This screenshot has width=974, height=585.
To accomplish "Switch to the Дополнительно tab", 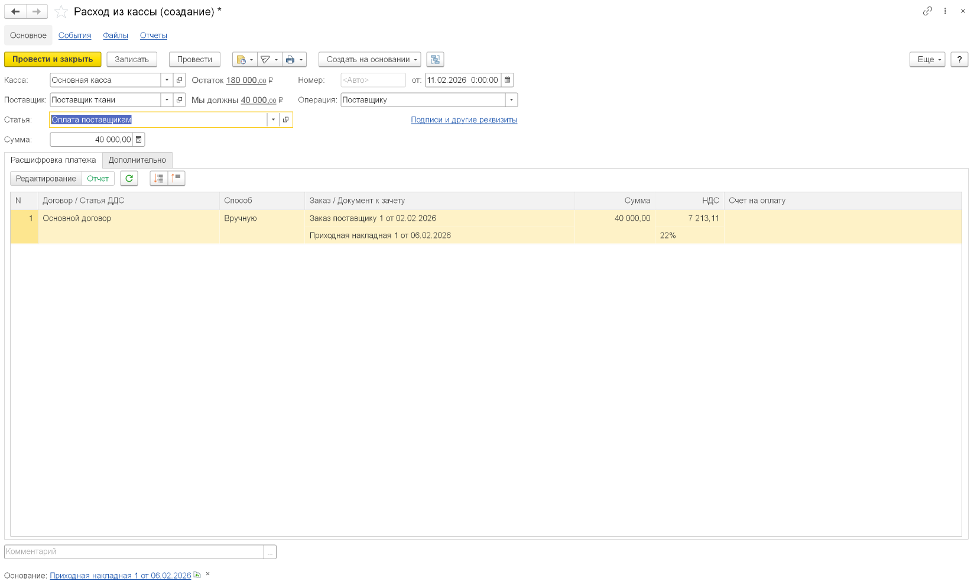I will click(138, 159).
